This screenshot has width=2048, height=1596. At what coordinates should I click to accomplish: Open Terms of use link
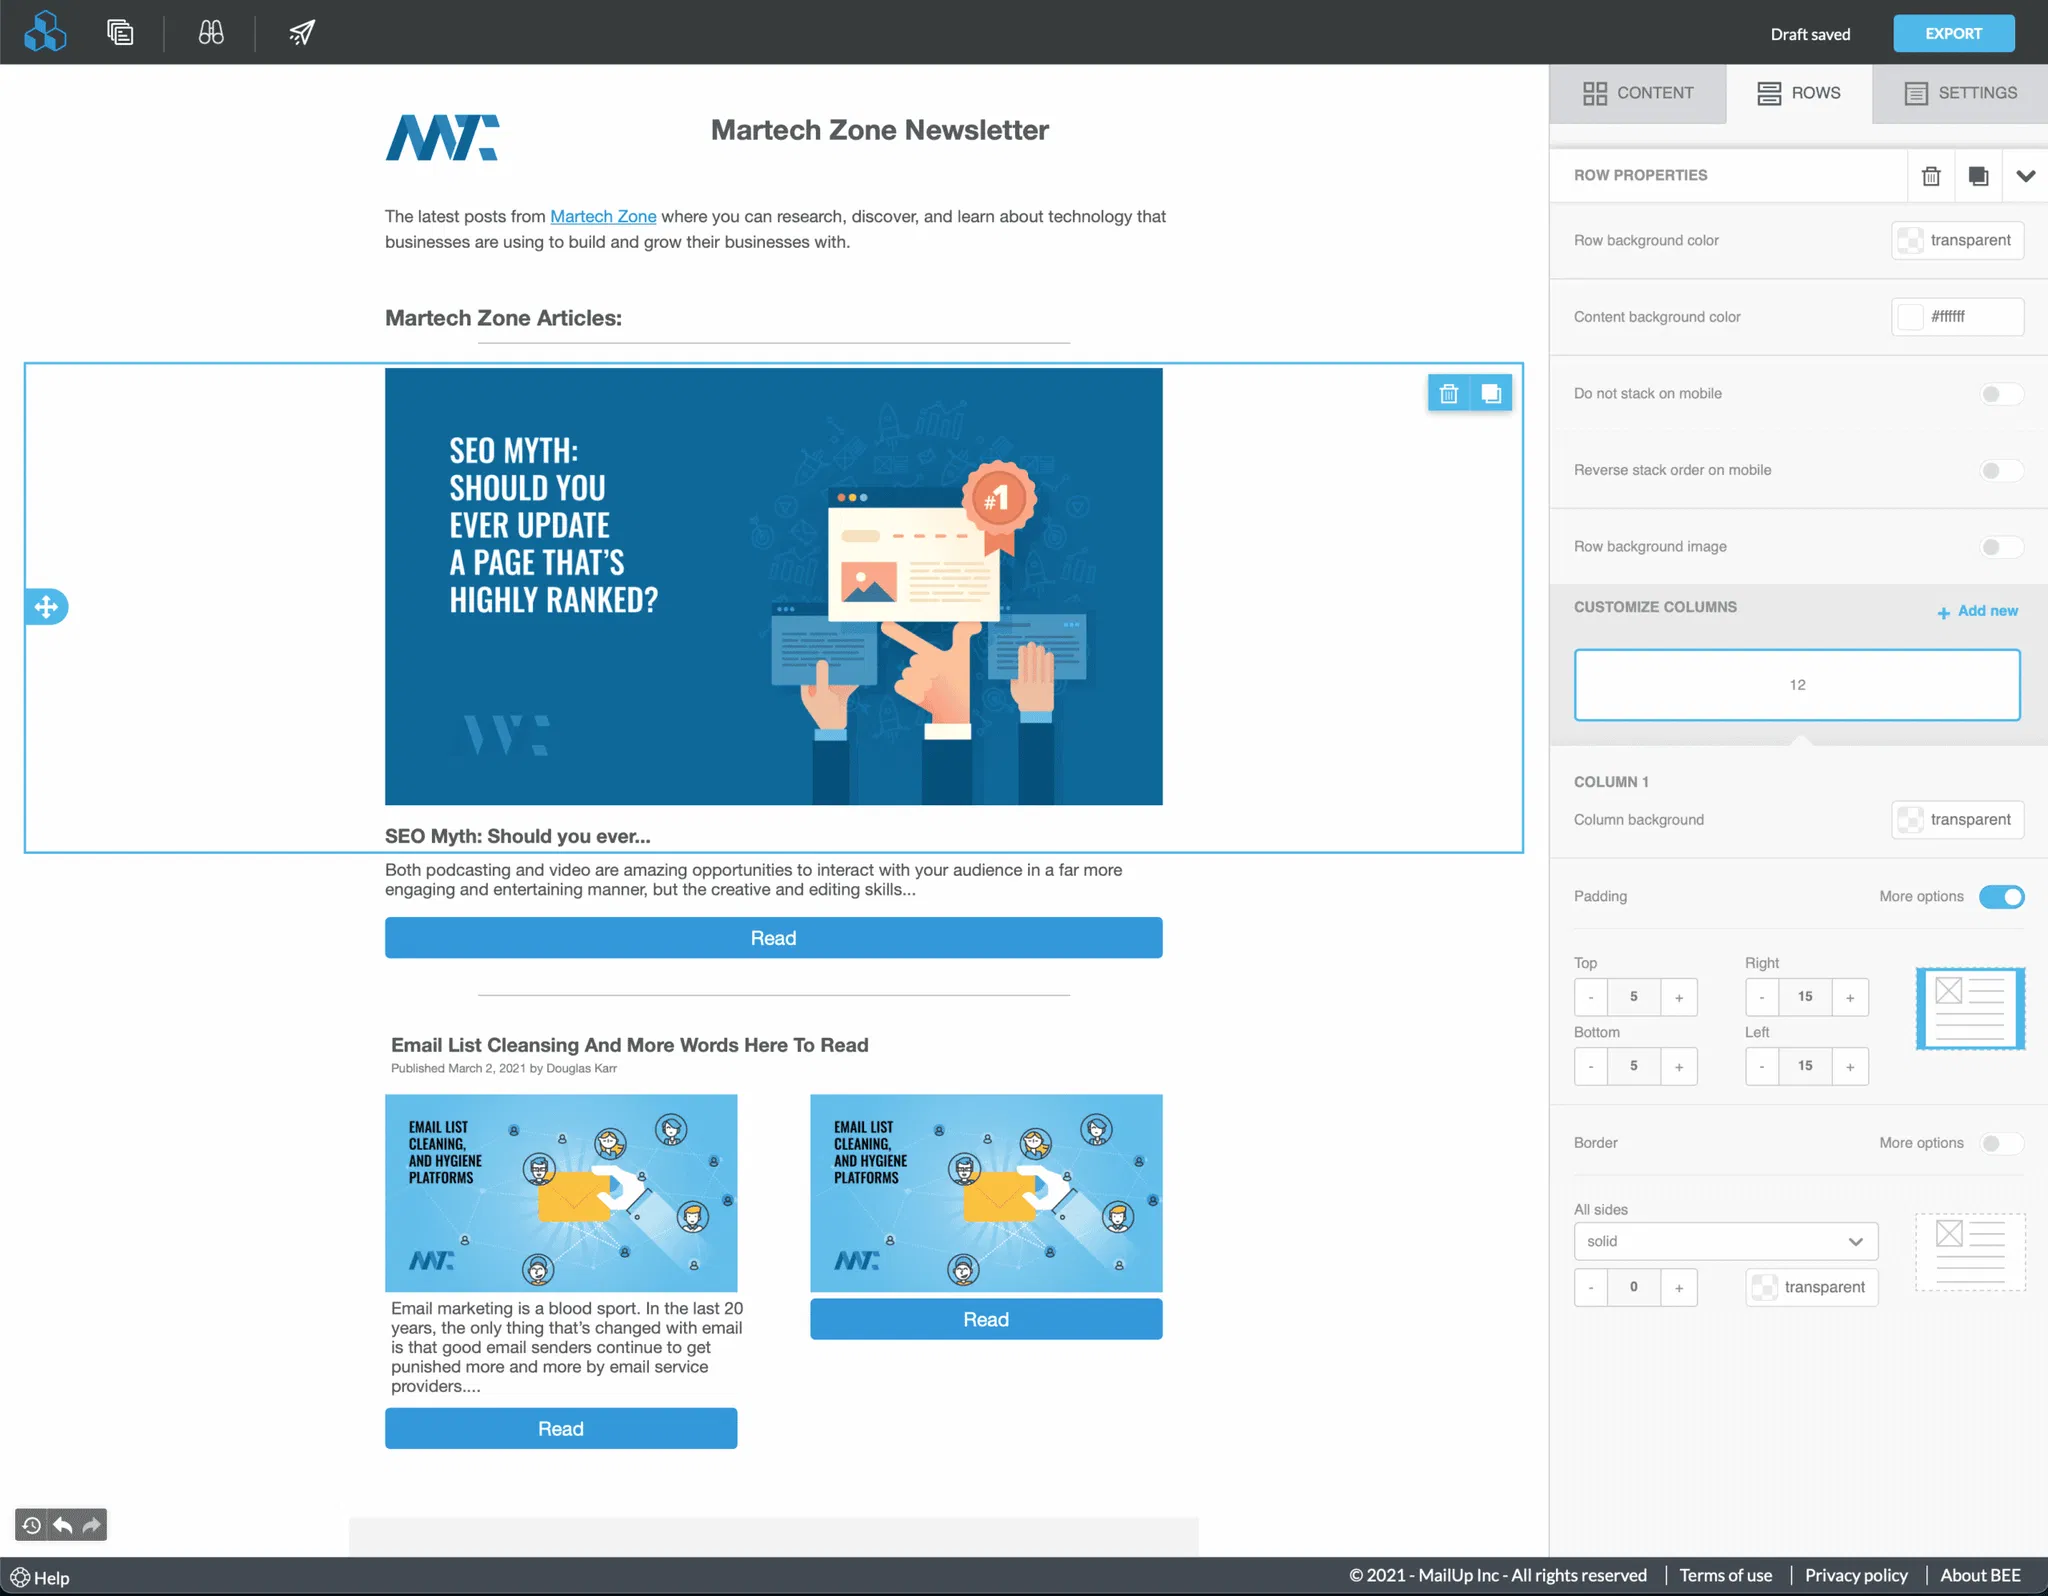[x=1726, y=1575]
